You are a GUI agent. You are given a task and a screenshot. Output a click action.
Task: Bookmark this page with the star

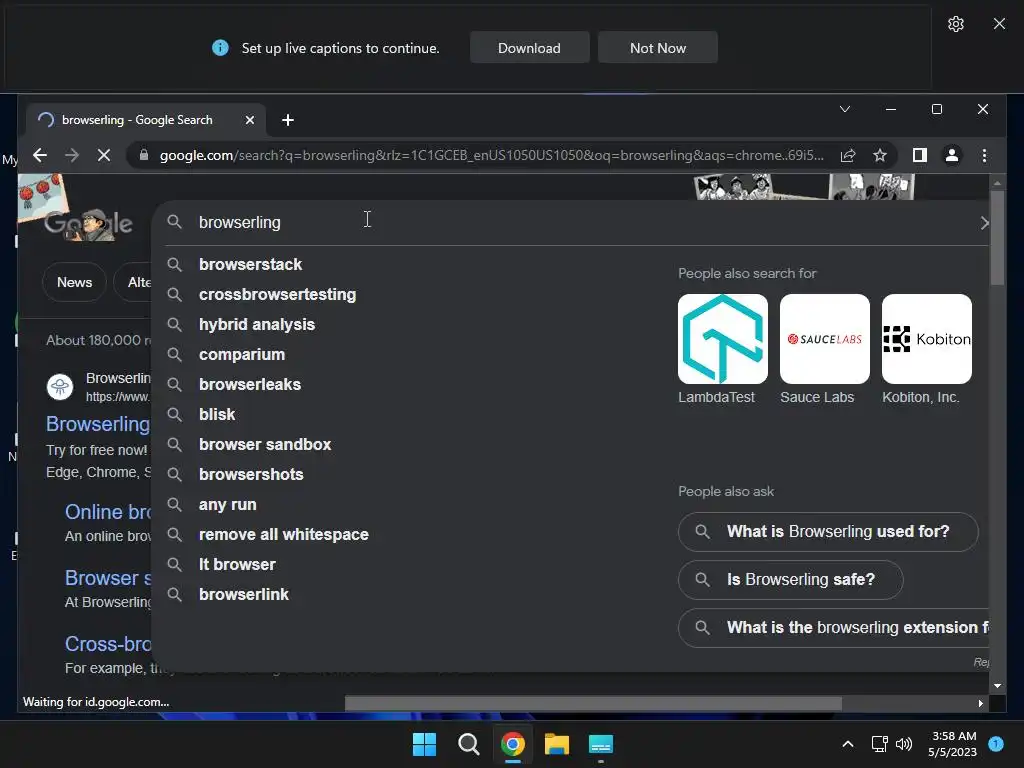click(x=880, y=155)
